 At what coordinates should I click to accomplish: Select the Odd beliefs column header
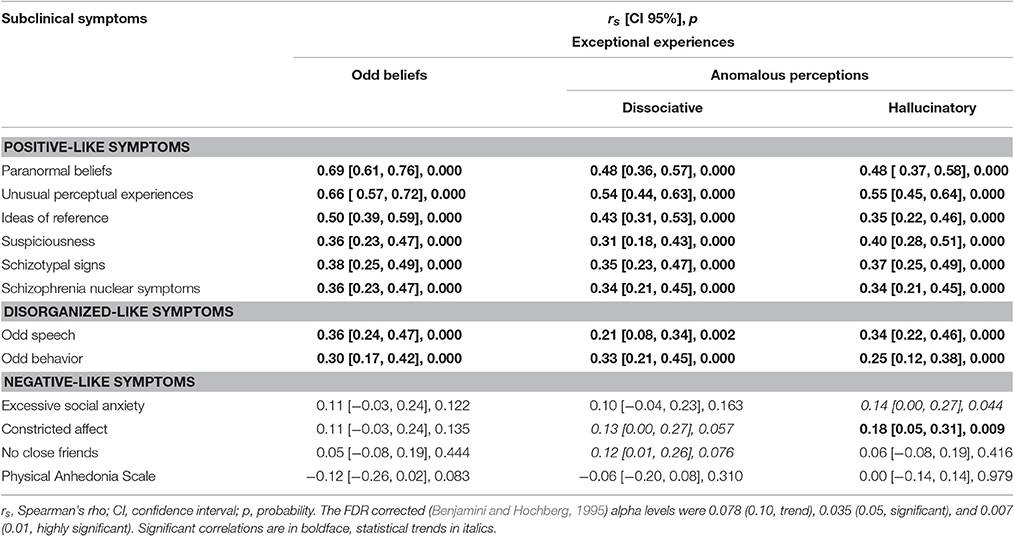(x=389, y=75)
